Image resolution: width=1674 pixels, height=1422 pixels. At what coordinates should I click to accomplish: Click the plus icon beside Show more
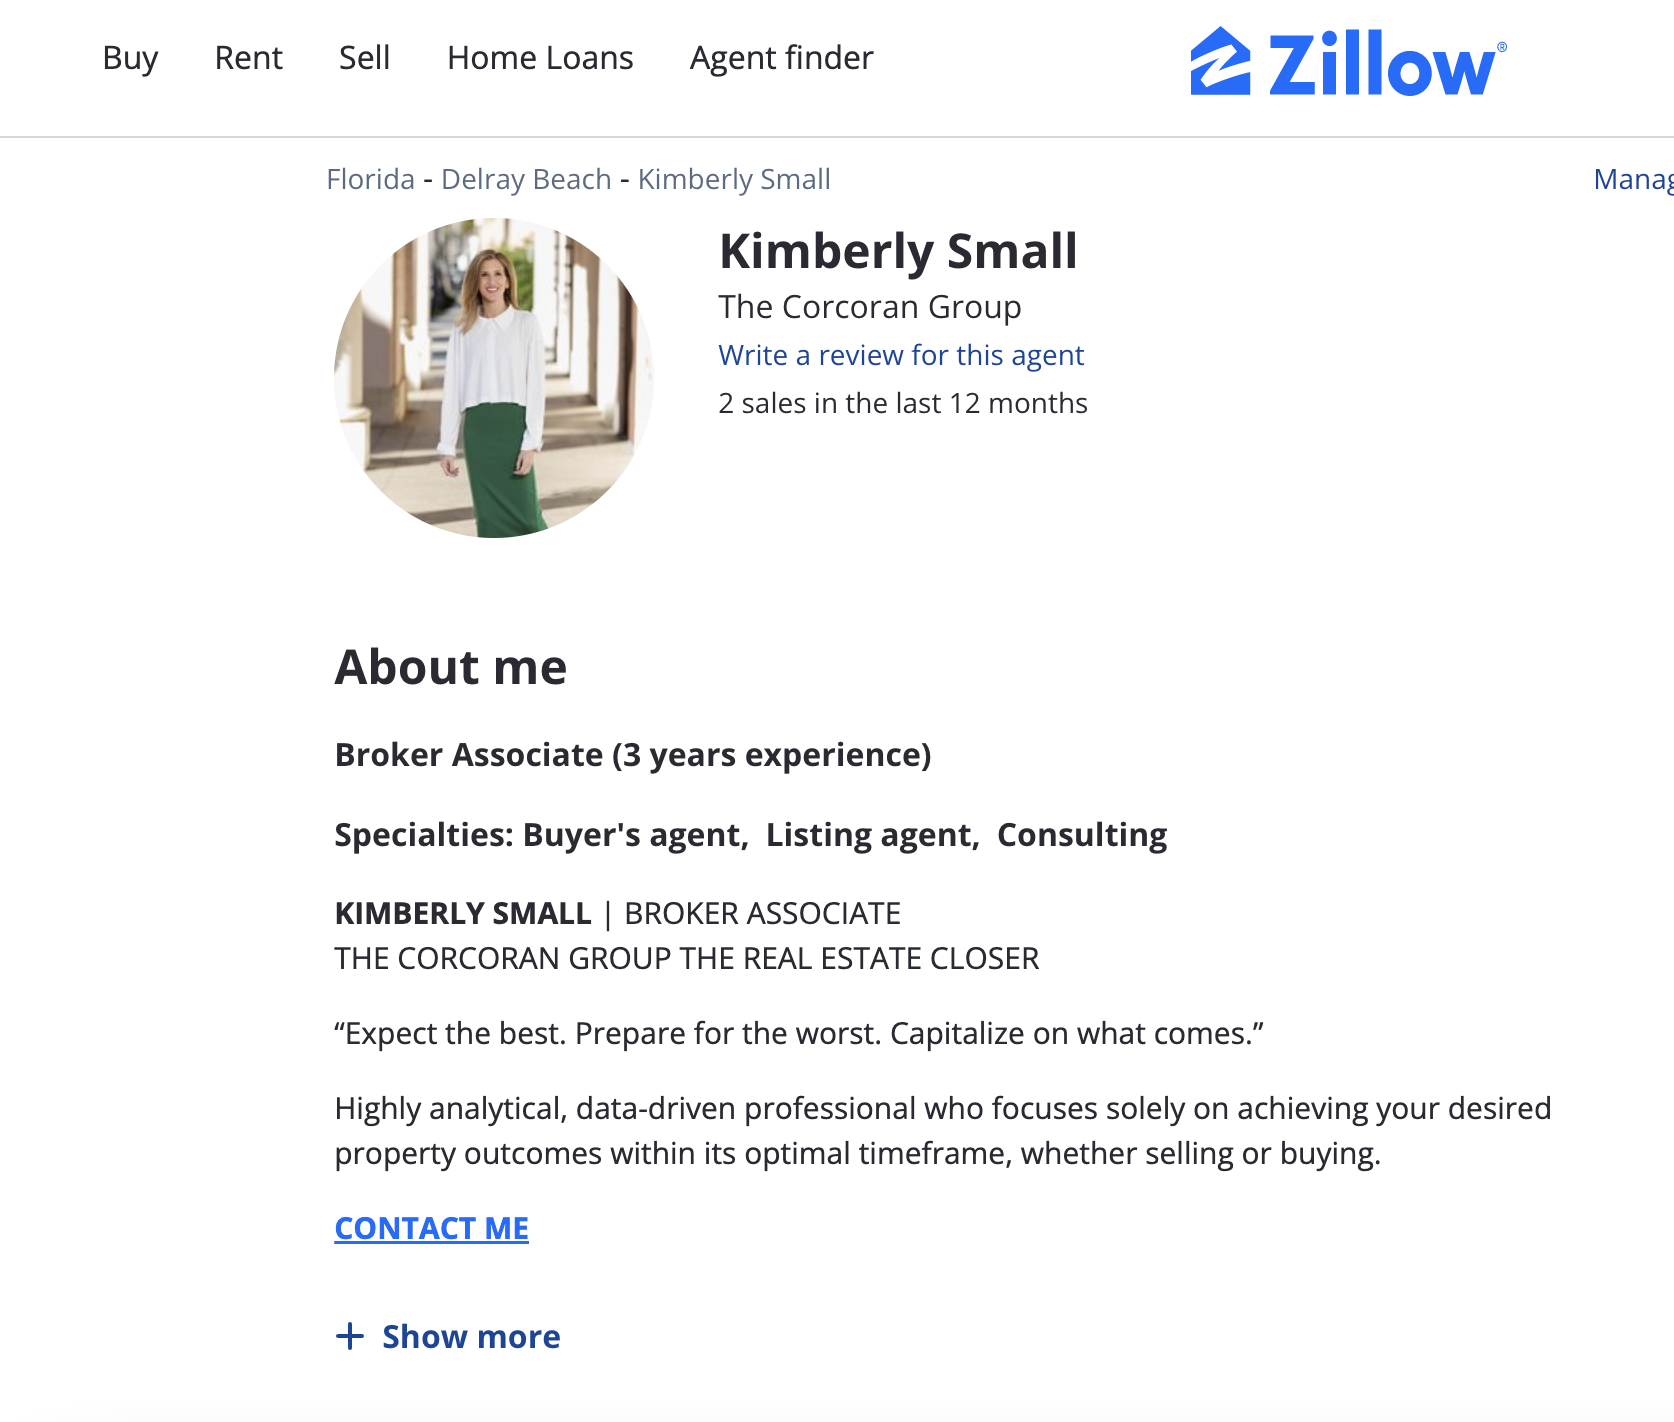(x=349, y=1336)
